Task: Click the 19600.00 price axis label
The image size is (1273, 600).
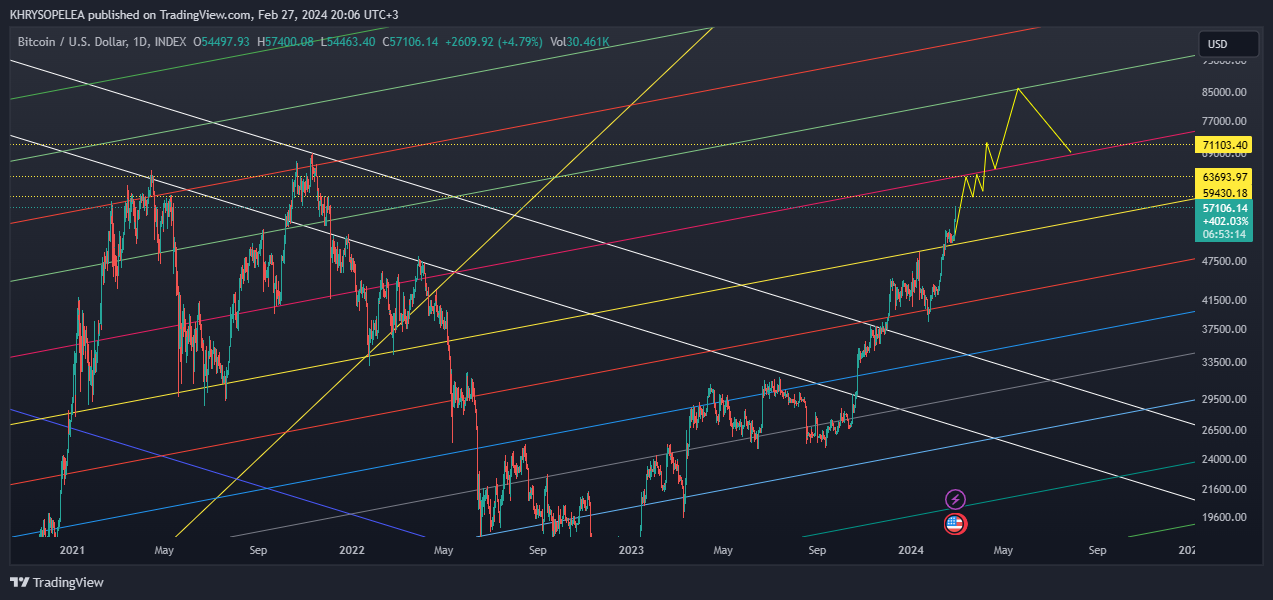Action: (1225, 518)
